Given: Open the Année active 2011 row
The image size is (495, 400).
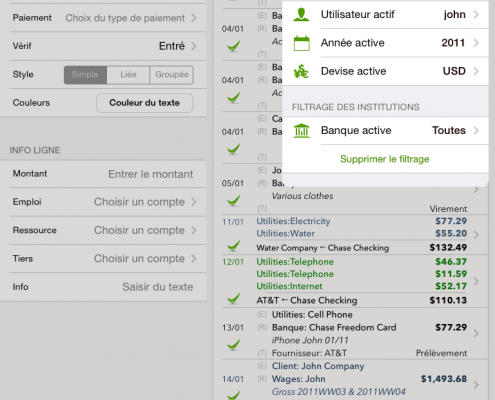Looking at the screenshot, I should coord(385,43).
